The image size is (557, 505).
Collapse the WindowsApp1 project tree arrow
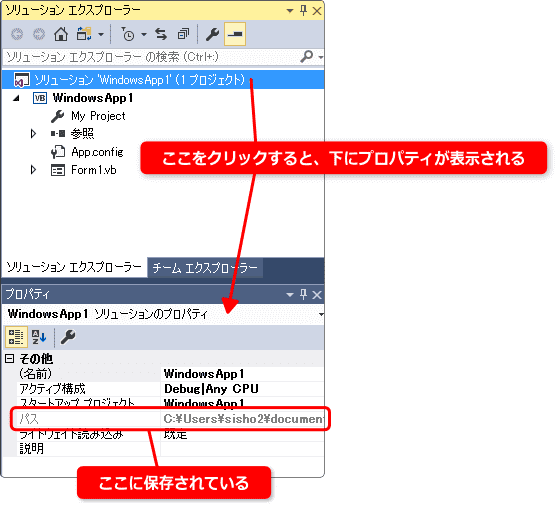coord(16,98)
